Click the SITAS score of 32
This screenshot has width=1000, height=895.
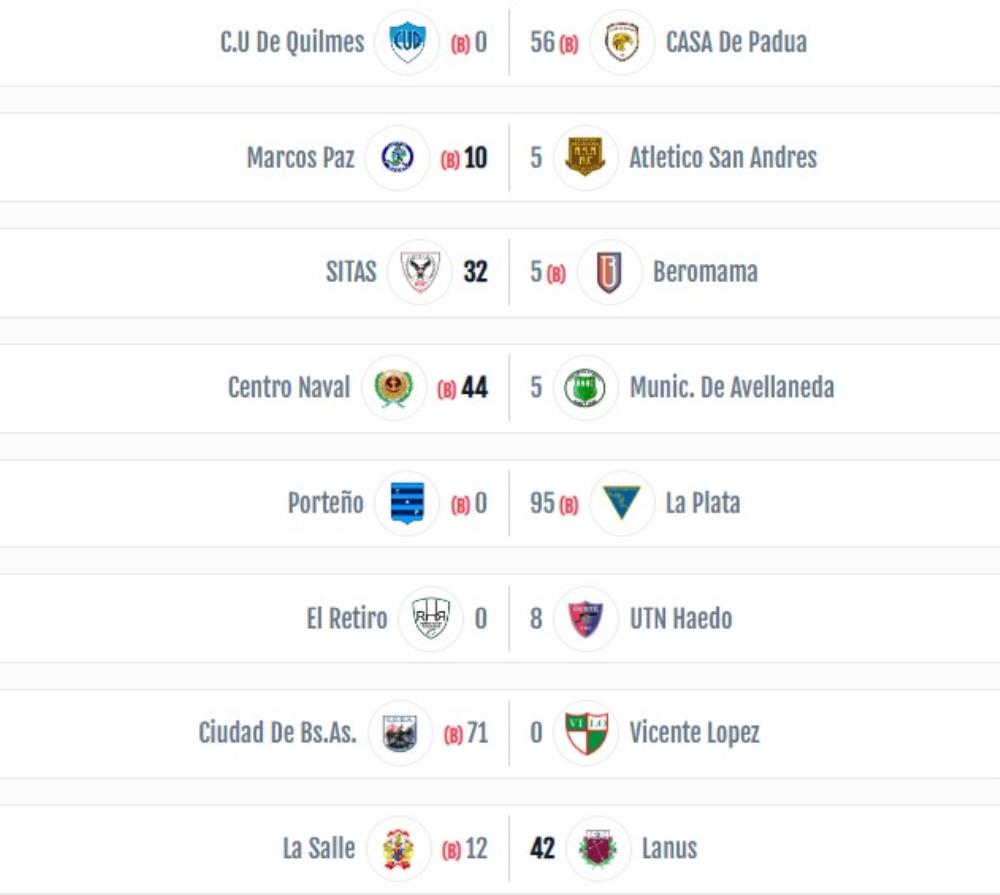[x=476, y=272]
